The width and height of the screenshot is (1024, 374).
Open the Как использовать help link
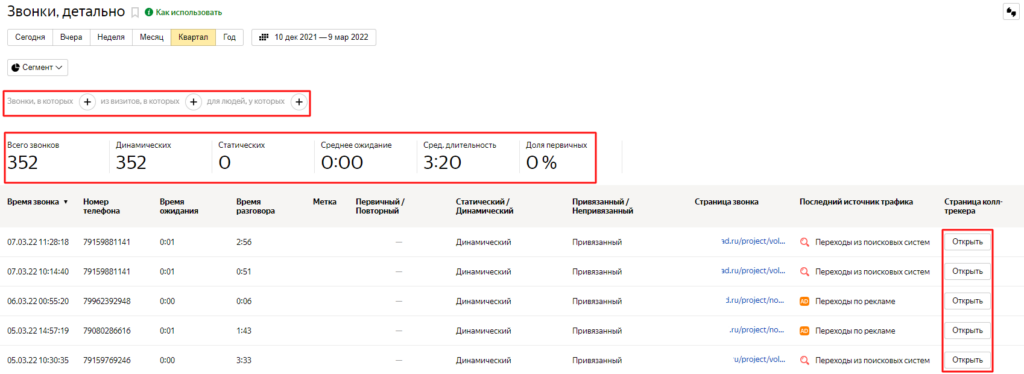(189, 12)
